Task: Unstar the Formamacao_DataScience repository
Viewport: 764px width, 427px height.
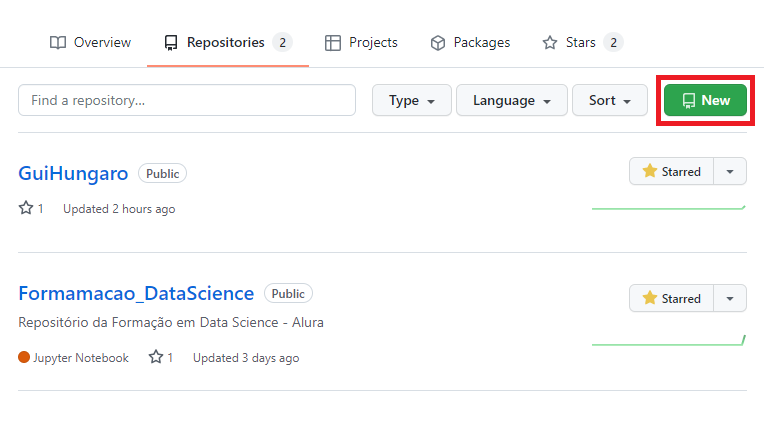Action: pyautogui.click(x=671, y=298)
